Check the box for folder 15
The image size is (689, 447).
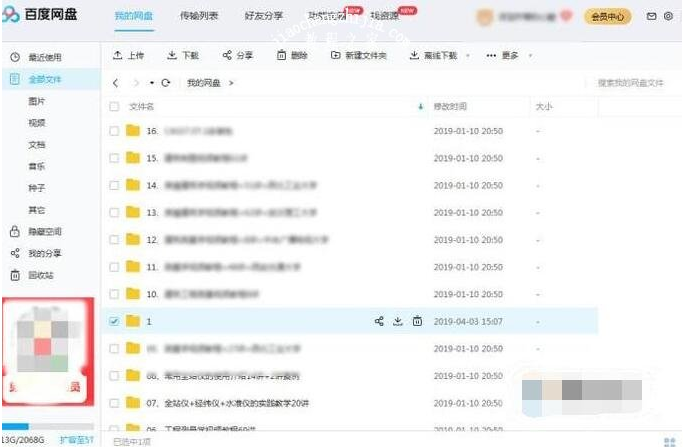(x=114, y=158)
